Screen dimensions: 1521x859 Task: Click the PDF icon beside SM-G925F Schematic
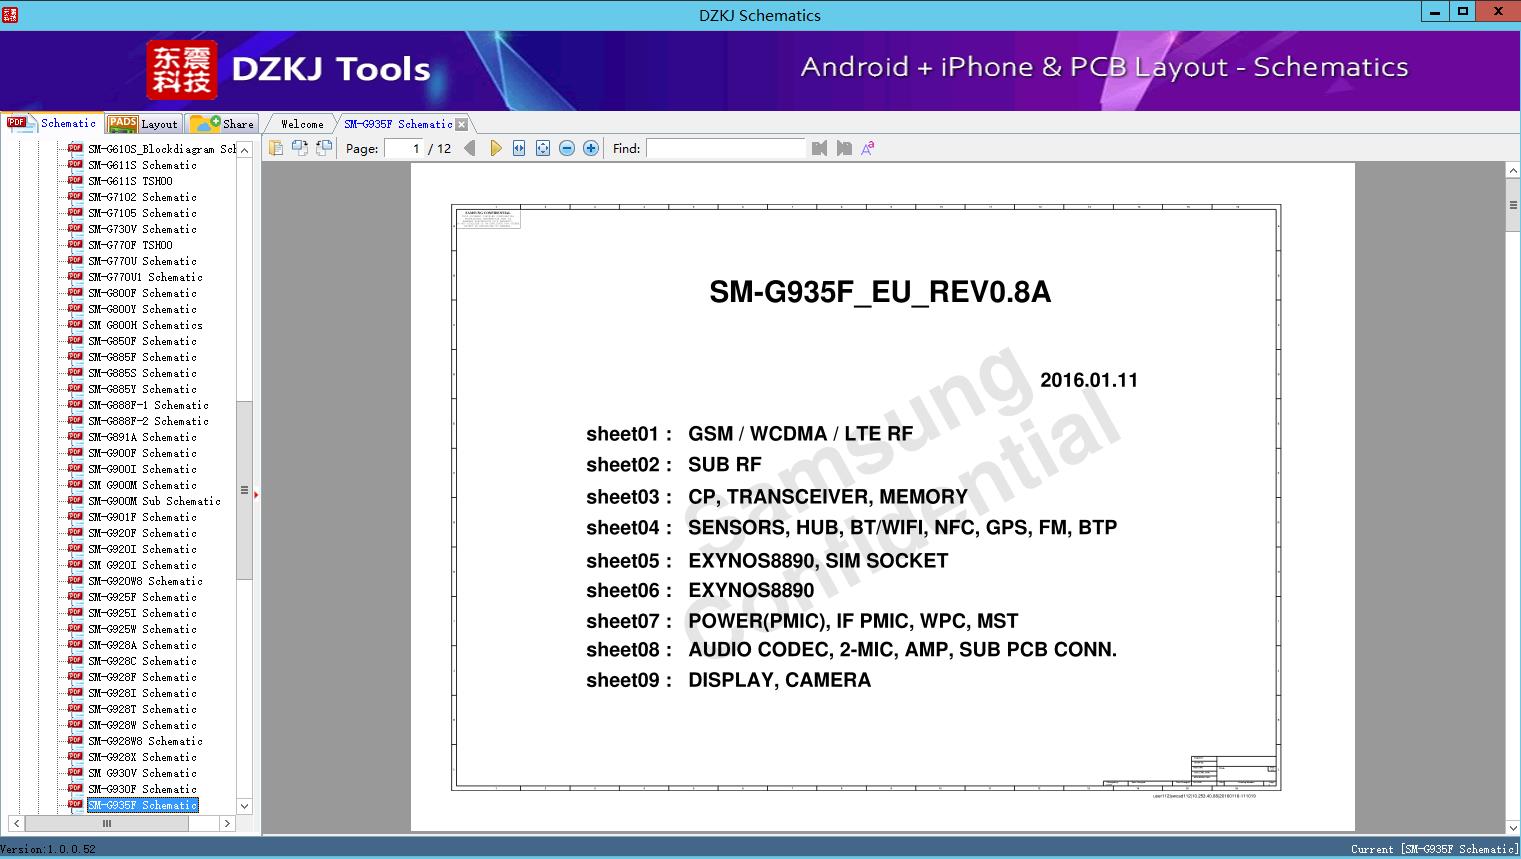click(75, 596)
